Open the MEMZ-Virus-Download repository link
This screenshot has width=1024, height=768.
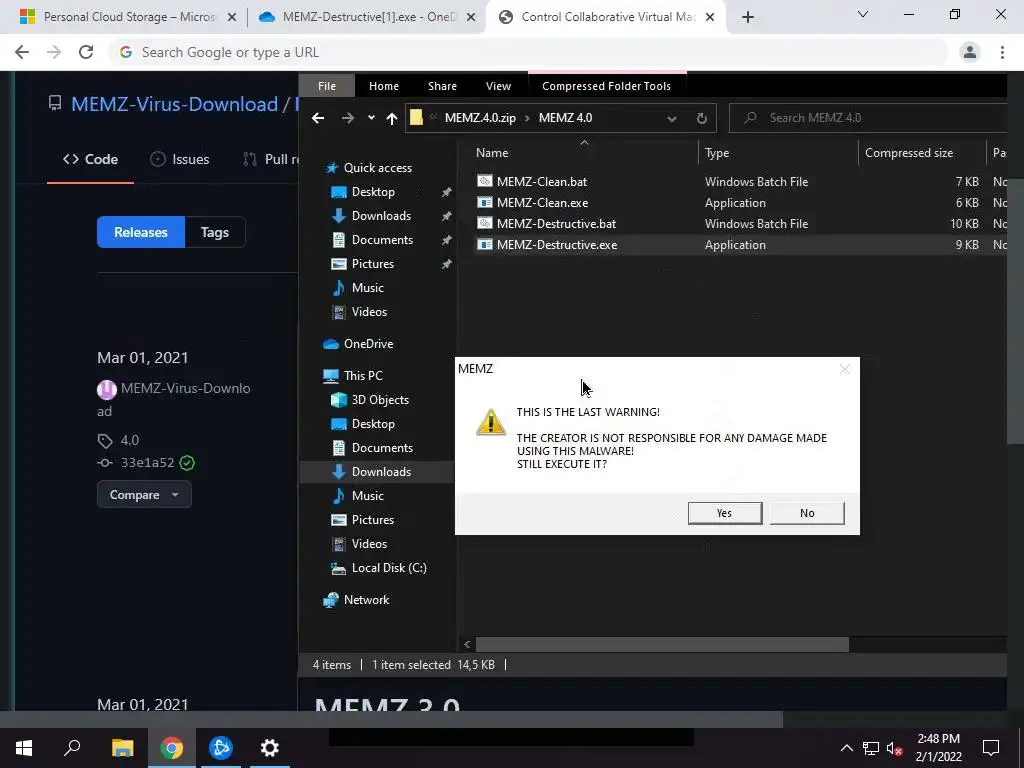[x=174, y=104]
